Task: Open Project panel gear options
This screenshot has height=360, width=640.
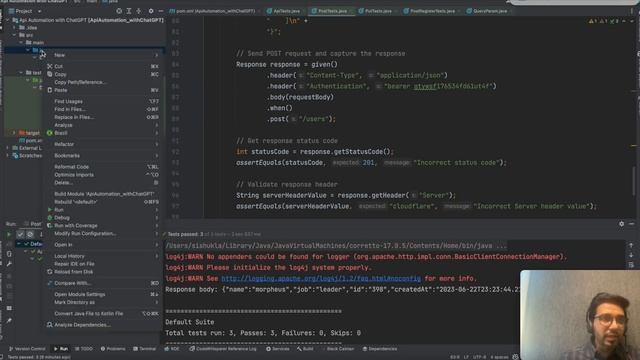Action: coord(151,11)
